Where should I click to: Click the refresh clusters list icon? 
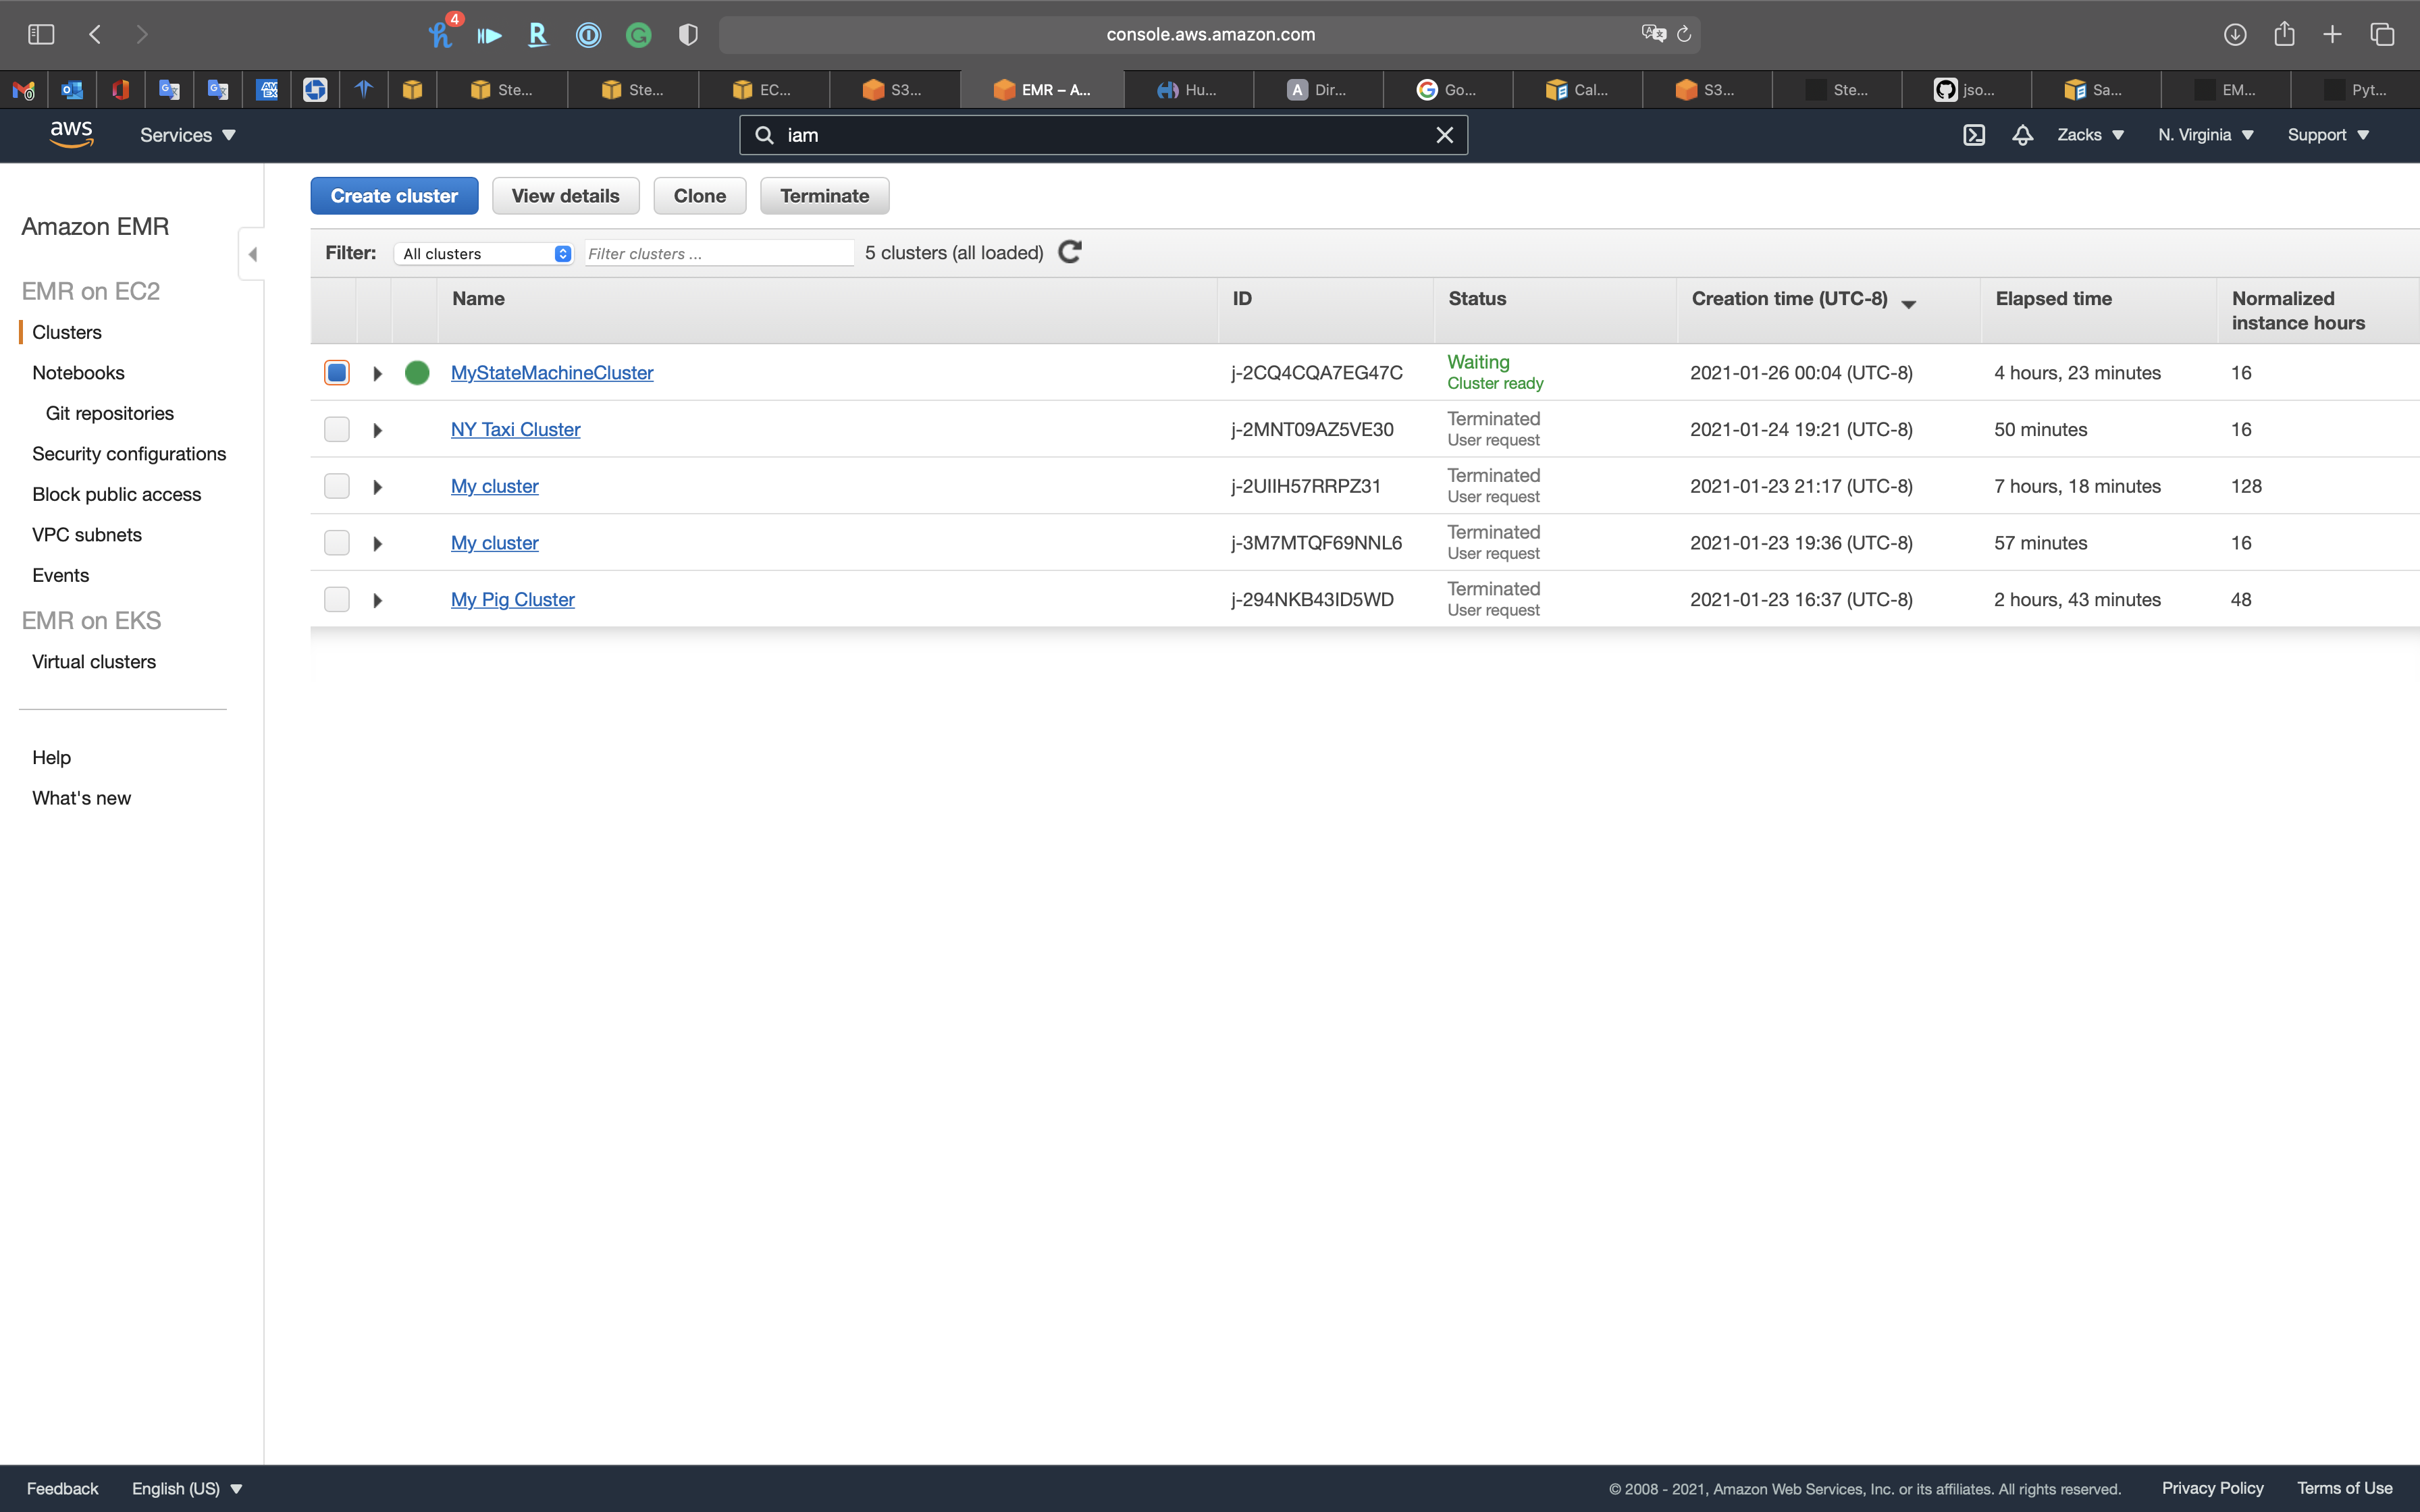1069,252
